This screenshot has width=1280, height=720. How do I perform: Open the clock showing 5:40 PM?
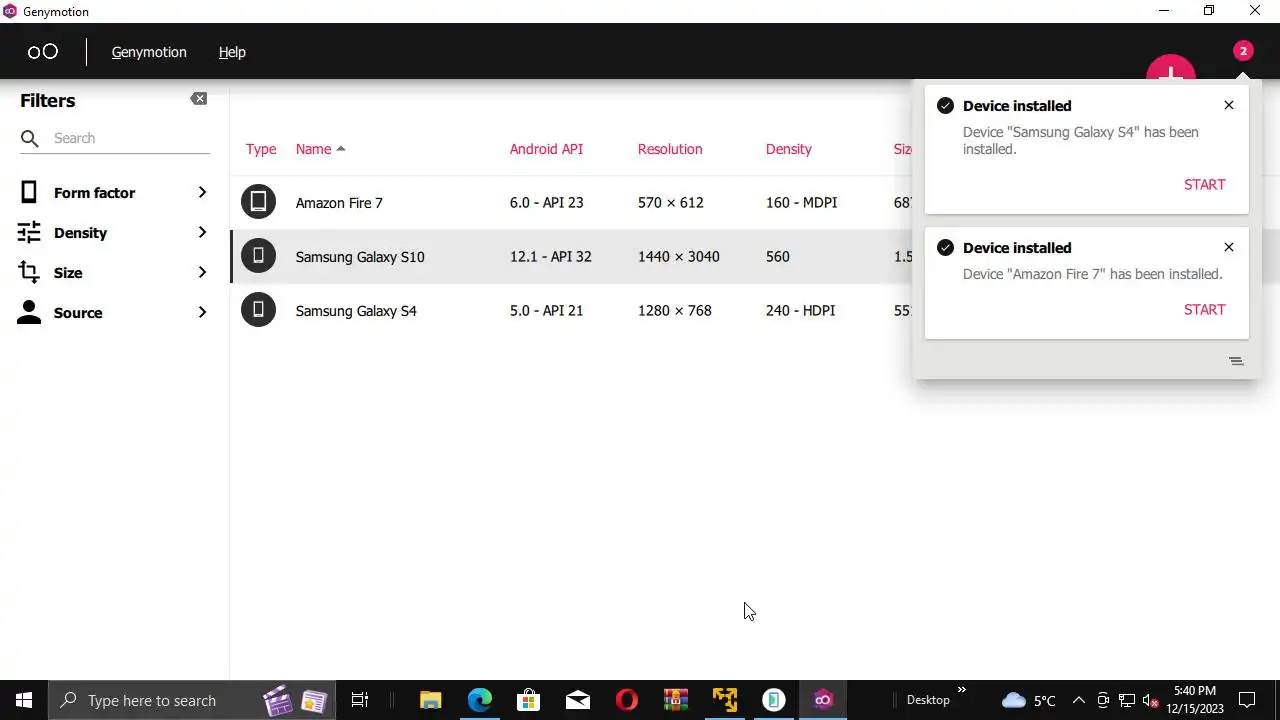point(1195,700)
